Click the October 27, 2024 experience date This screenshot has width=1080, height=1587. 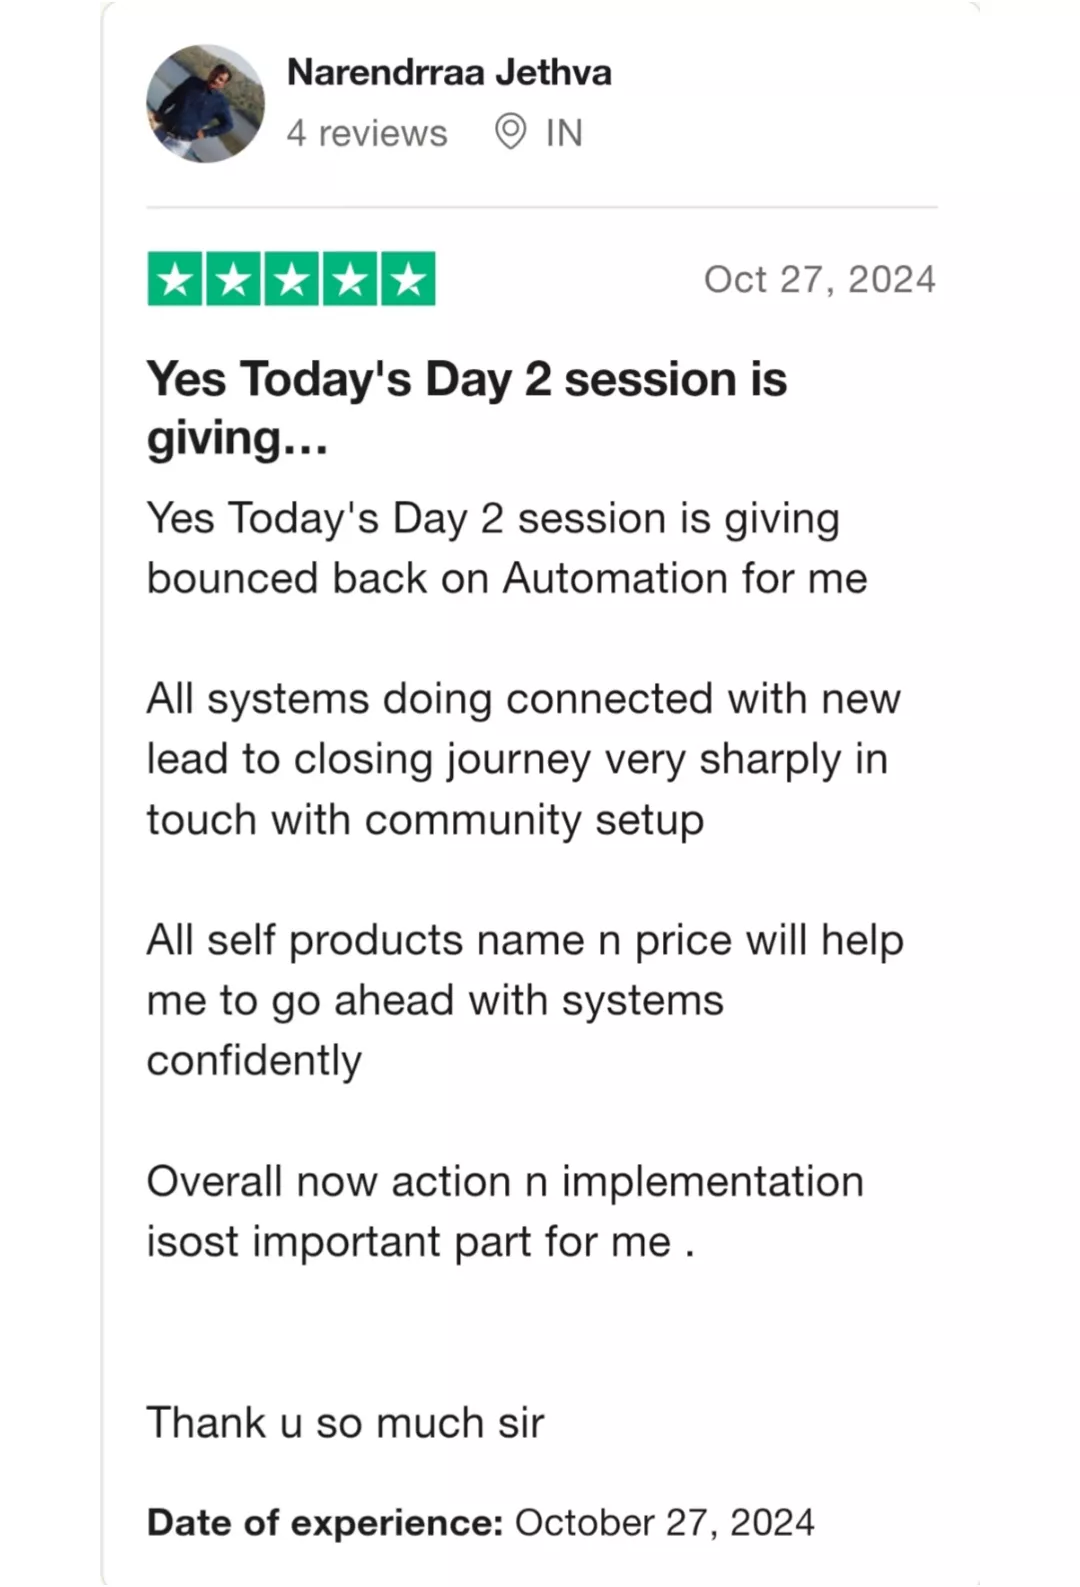[x=665, y=1523]
